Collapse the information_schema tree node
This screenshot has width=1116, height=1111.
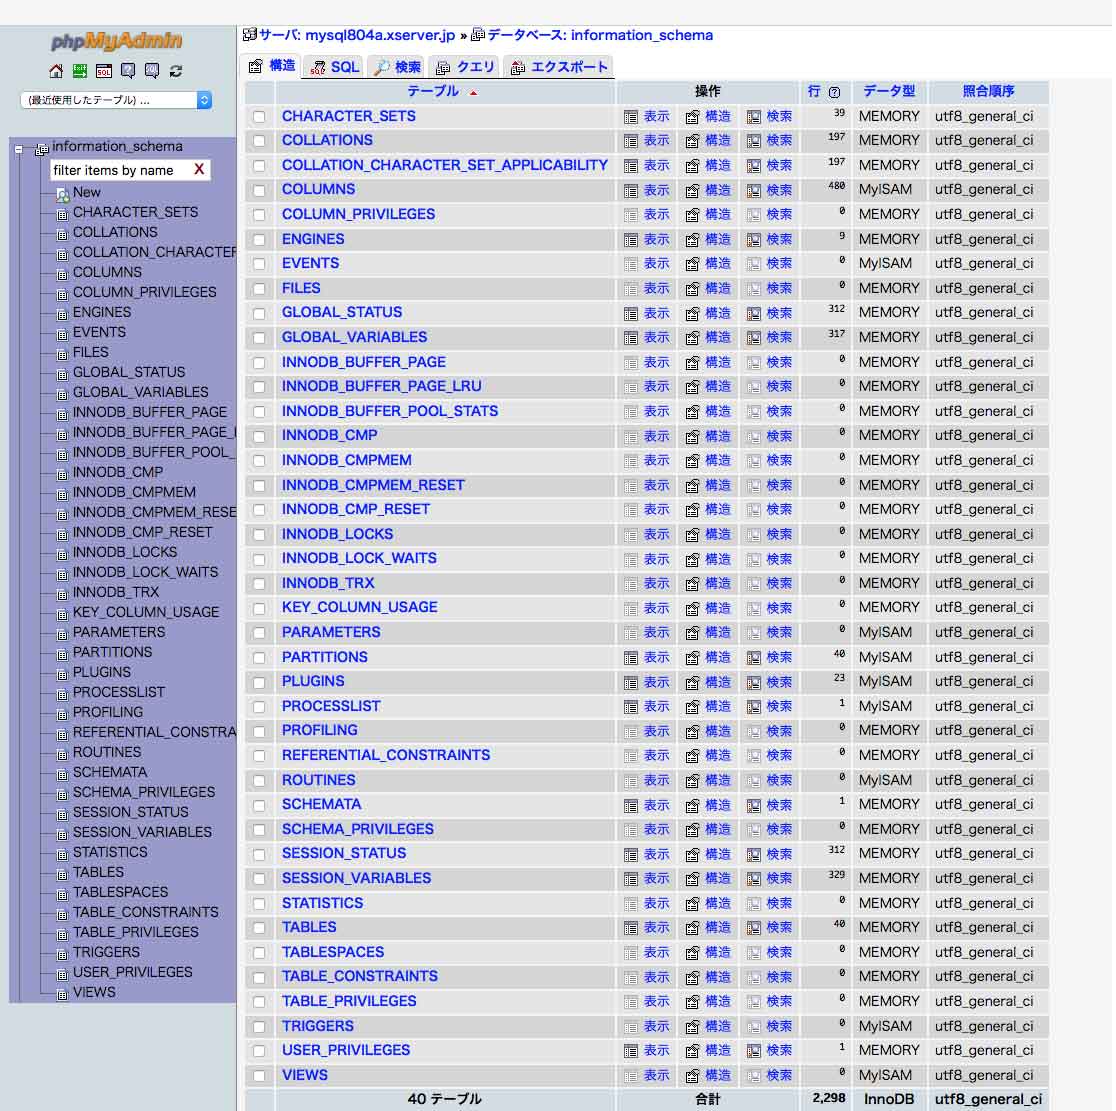(x=19, y=149)
